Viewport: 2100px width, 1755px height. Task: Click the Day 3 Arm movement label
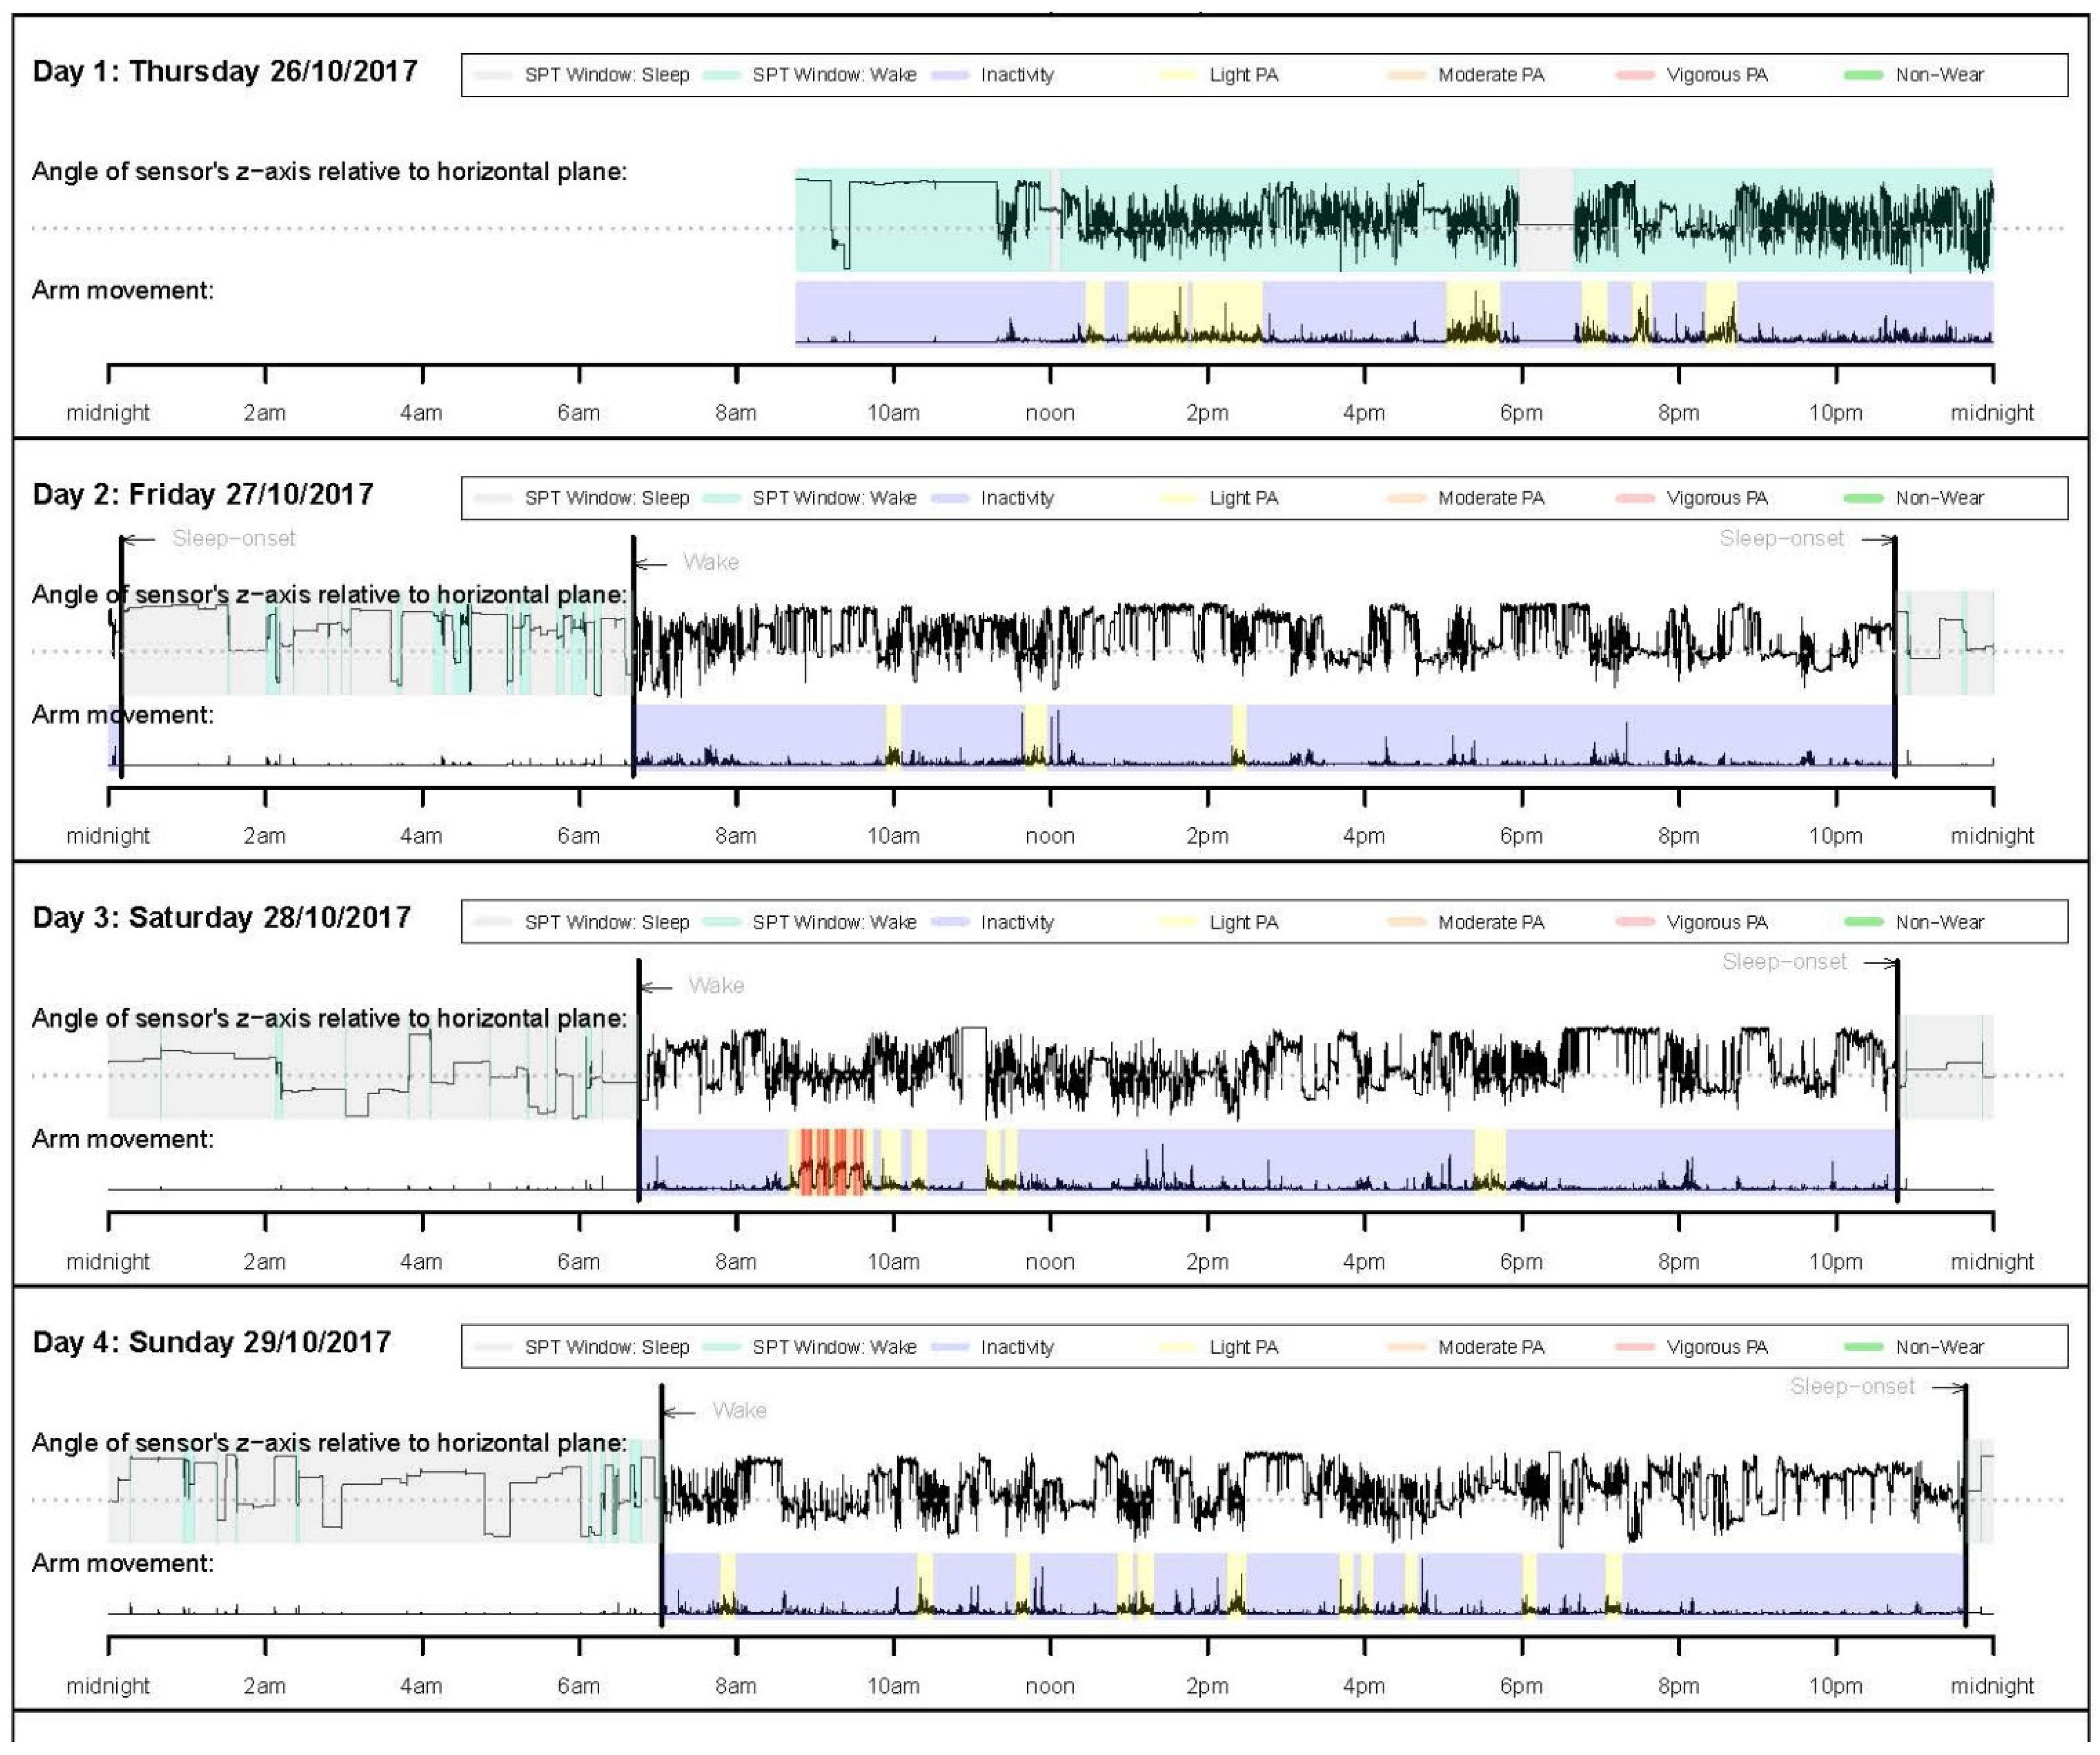tap(123, 1139)
